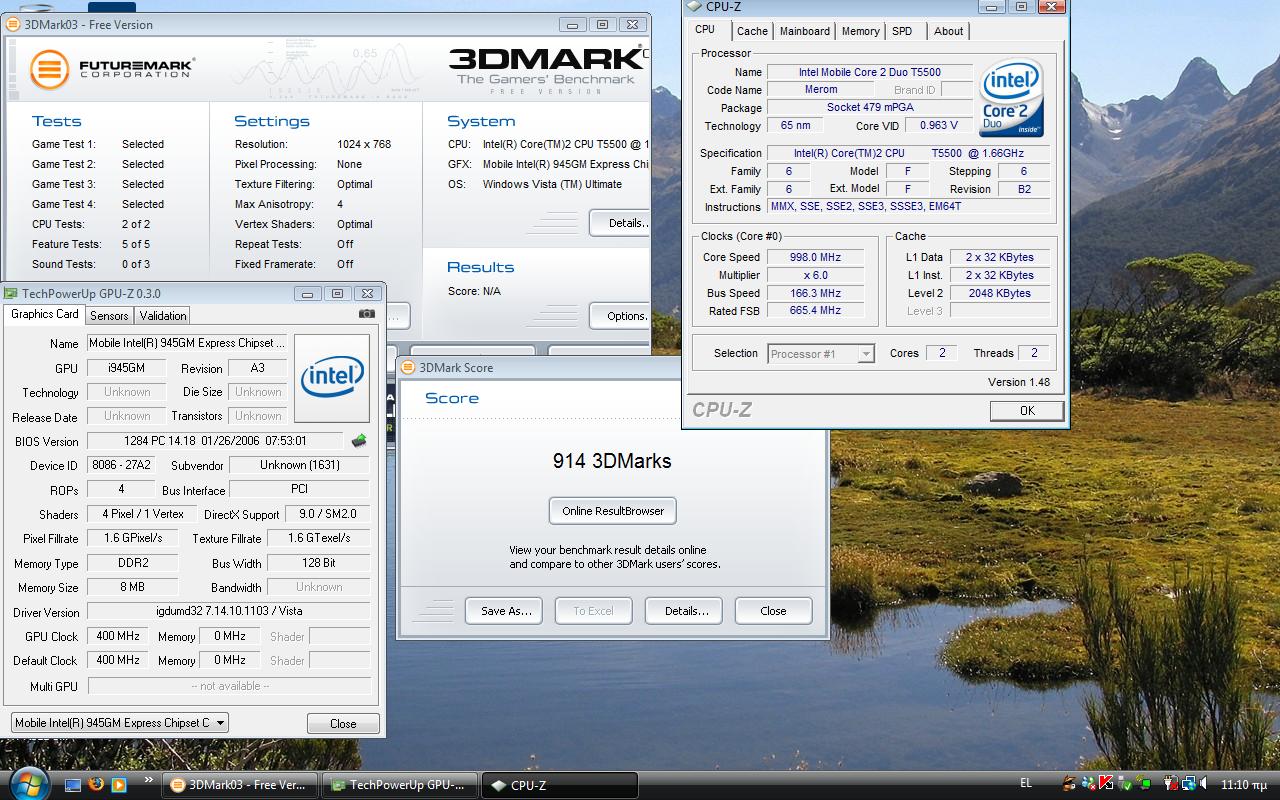Click processor Name Intel Mobile Core 2 Duo T5500
Screen dimensions: 1280x800
tap(869, 72)
